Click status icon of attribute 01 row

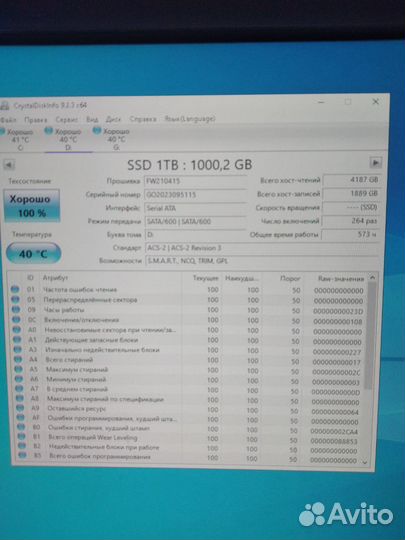(x=15, y=289)
